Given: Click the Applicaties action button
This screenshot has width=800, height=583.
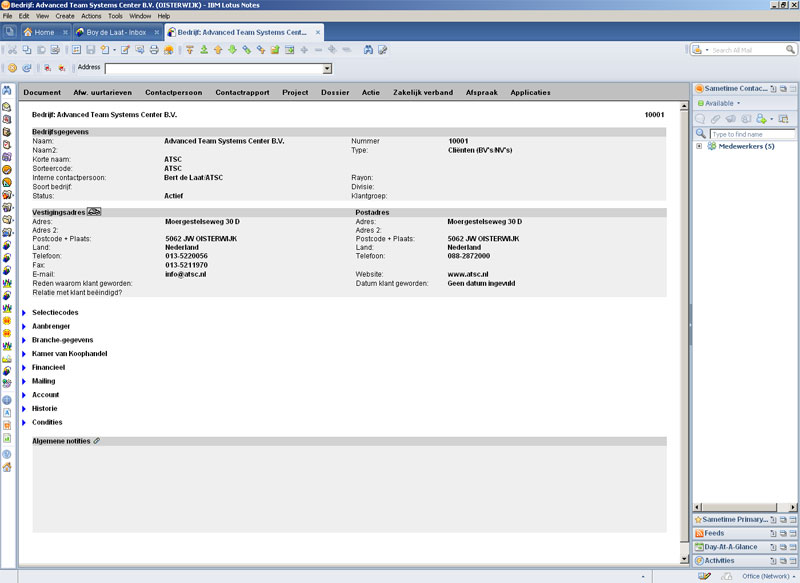Looking at the screenshot, I should coord(531,92).
